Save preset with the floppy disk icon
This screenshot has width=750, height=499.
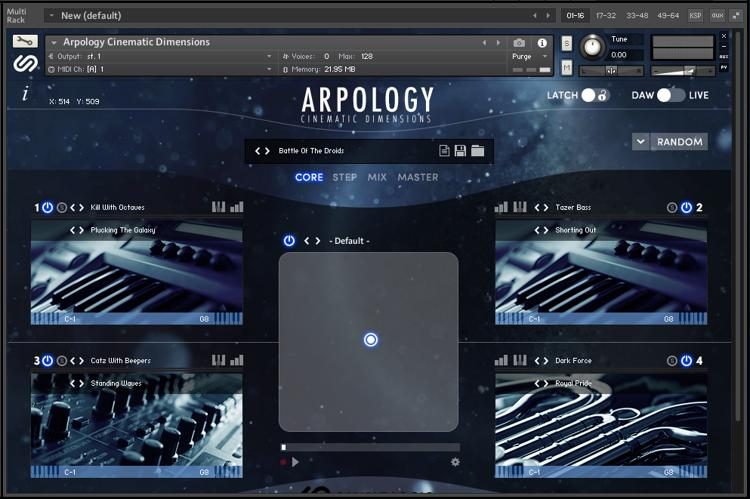coord(460,151)
